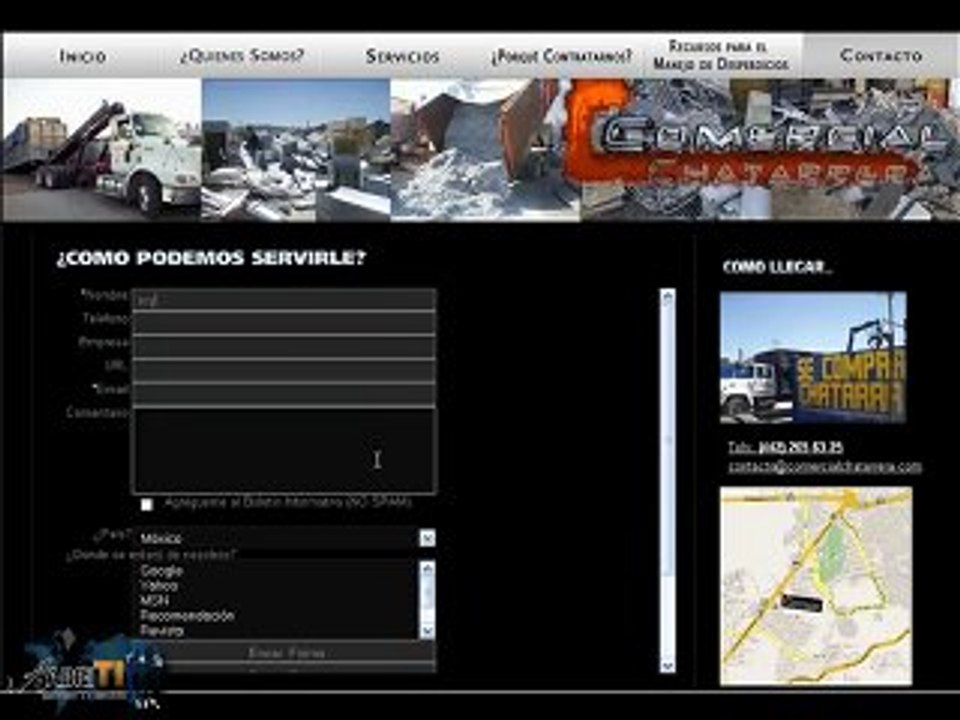Screen dimensions: 960x720
Task: Select Recomendación in the referral list
Action: 187,615
